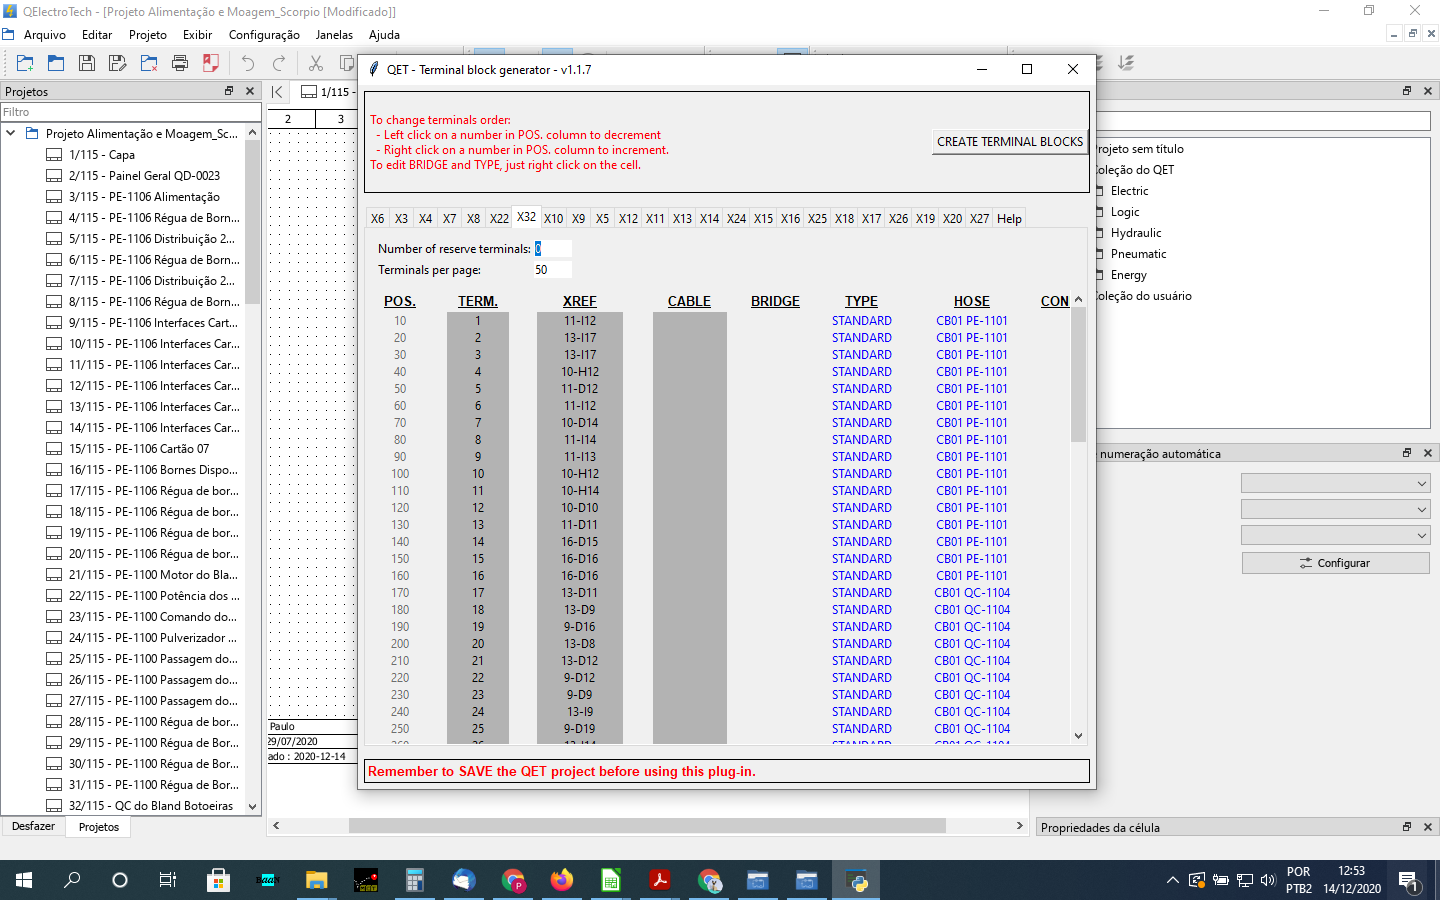Open the Projeto menu
The height and width of the screenshot is (900, 1440).
[147, 35]
